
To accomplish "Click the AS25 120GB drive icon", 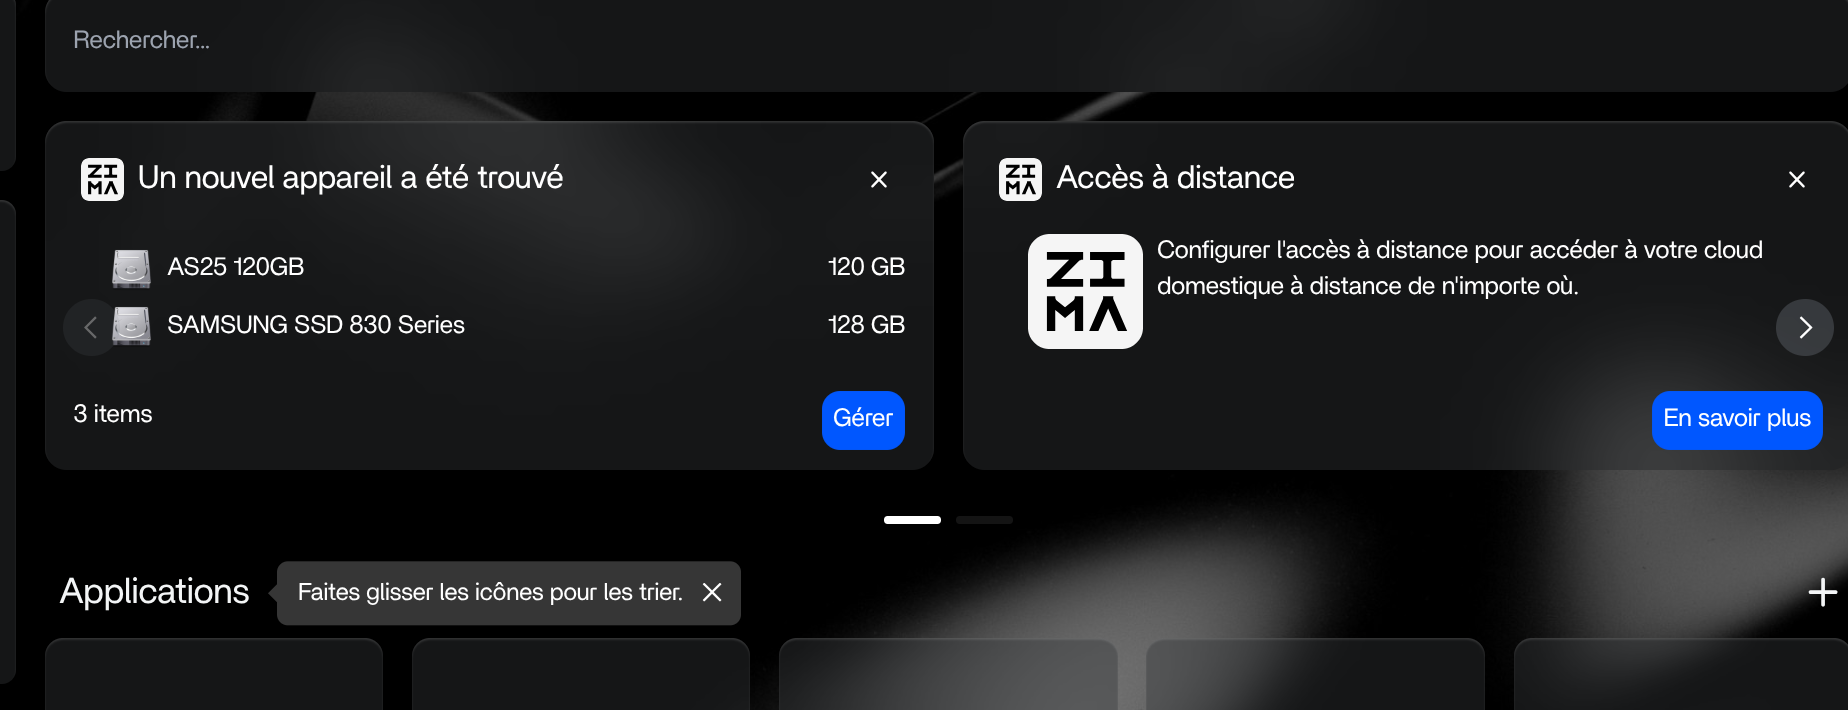I will pos(131,268).
